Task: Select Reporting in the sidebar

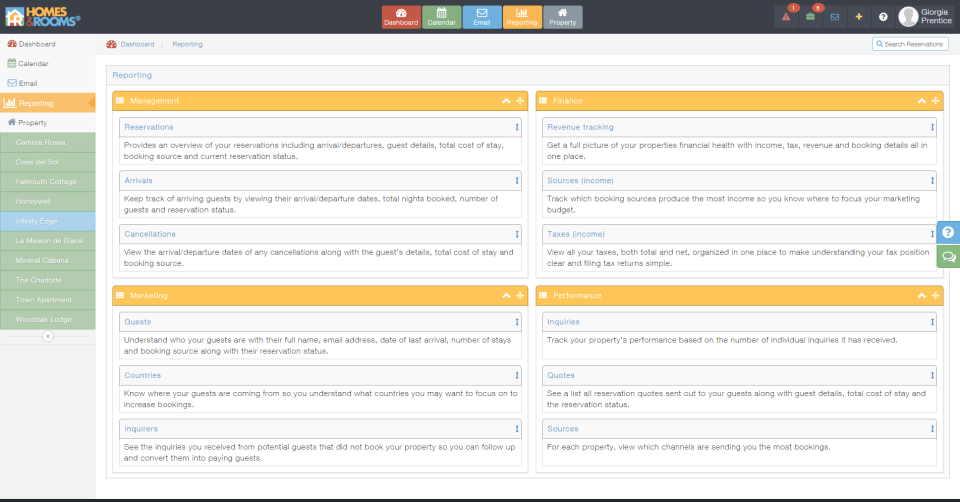Action: [48, 103]
